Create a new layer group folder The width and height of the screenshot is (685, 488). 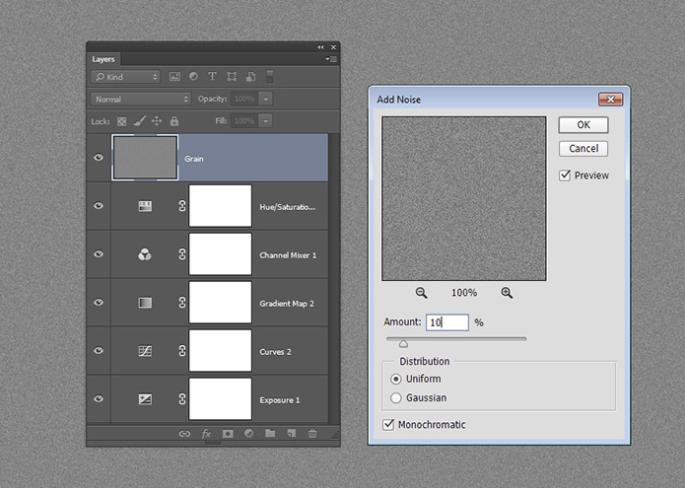point(270,434)
